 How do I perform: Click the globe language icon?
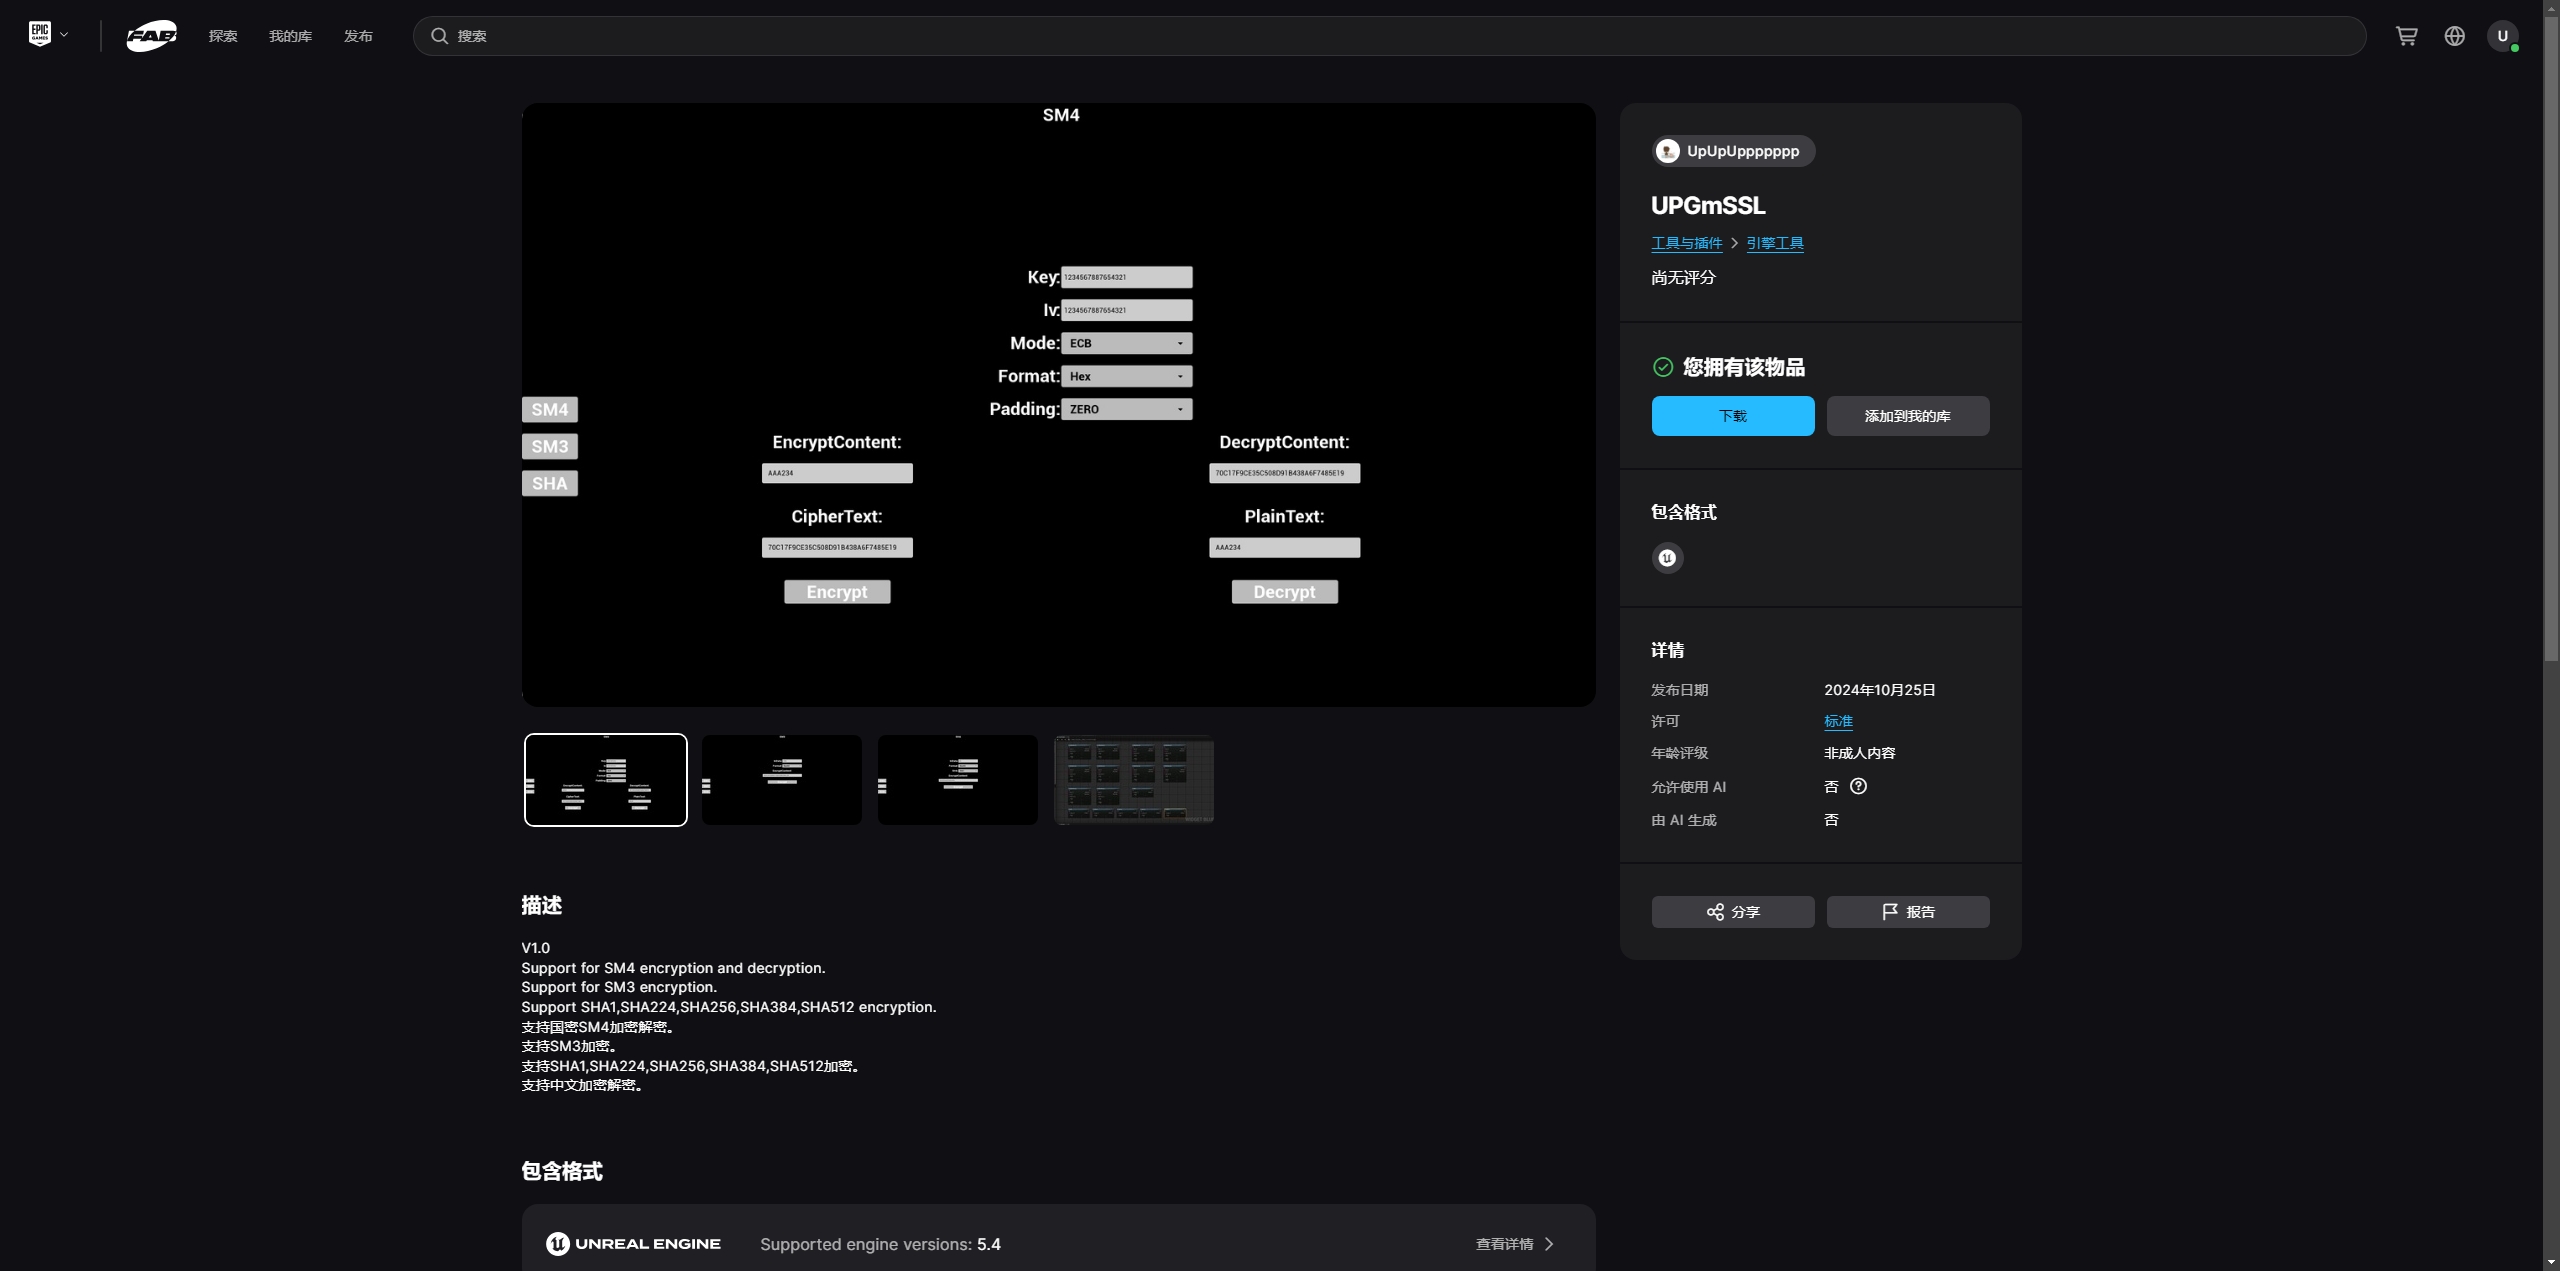pyautogui.click(x=2454, y=36)
